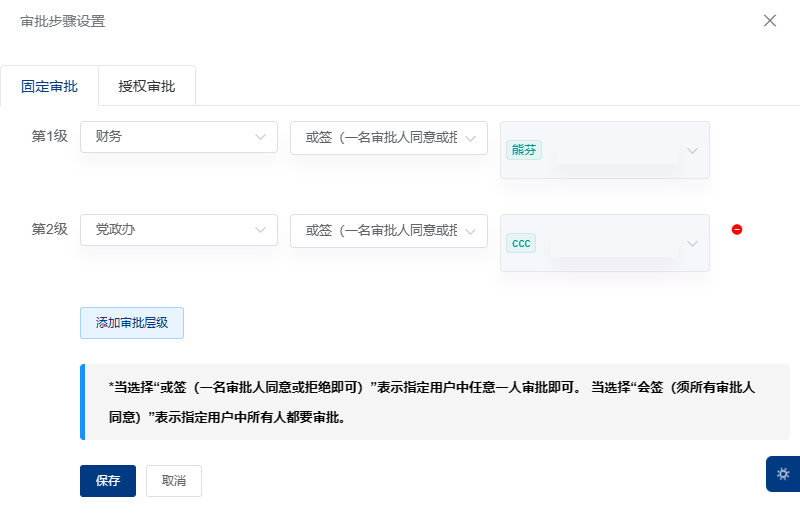Click the 第1级 label
800x515 pixels.
(x=49, y=136)
